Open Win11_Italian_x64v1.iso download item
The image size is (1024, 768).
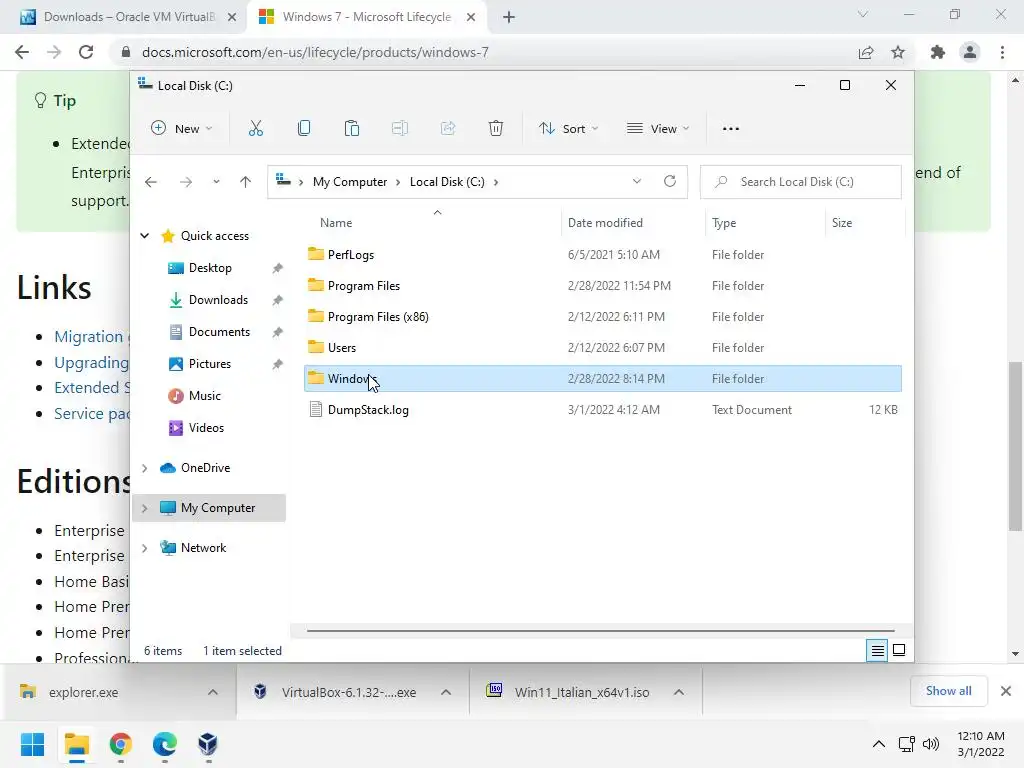point(582,692)
